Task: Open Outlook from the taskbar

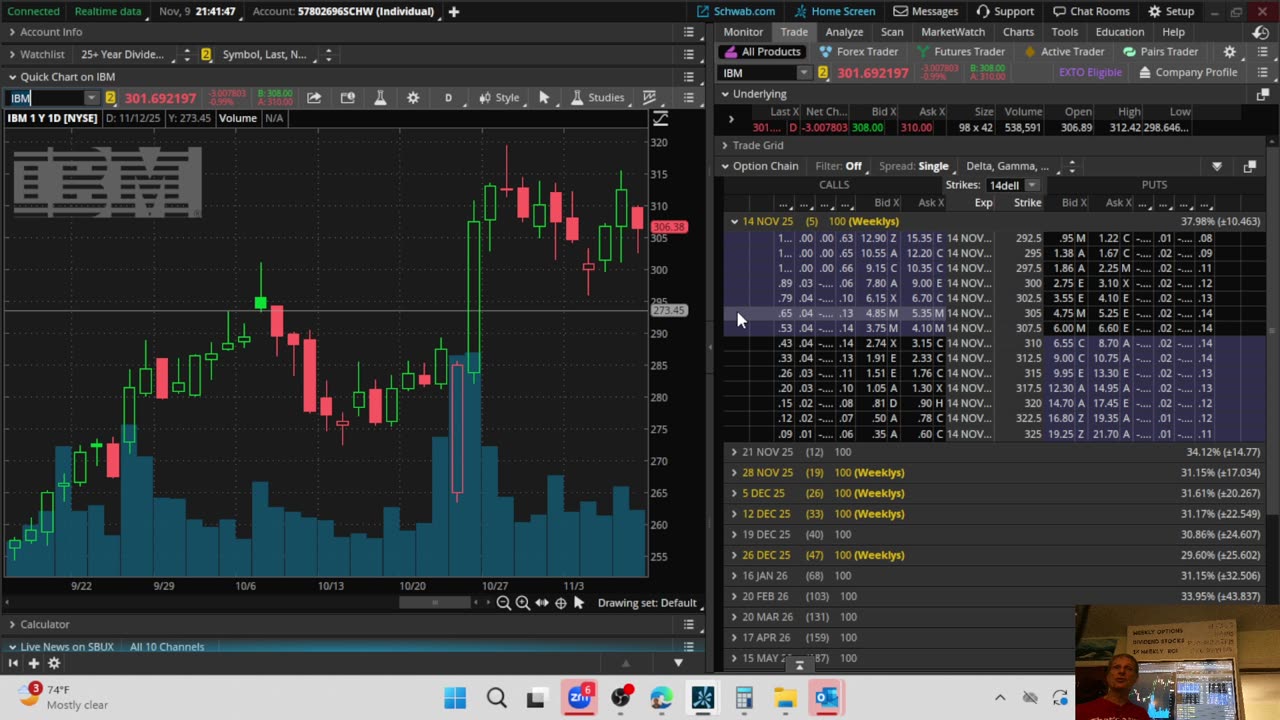Action: (826, 698)
